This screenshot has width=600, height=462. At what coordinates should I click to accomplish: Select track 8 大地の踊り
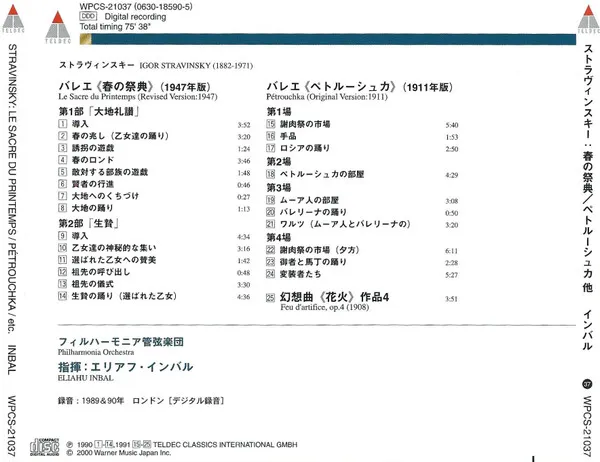[x=93, y=208]
